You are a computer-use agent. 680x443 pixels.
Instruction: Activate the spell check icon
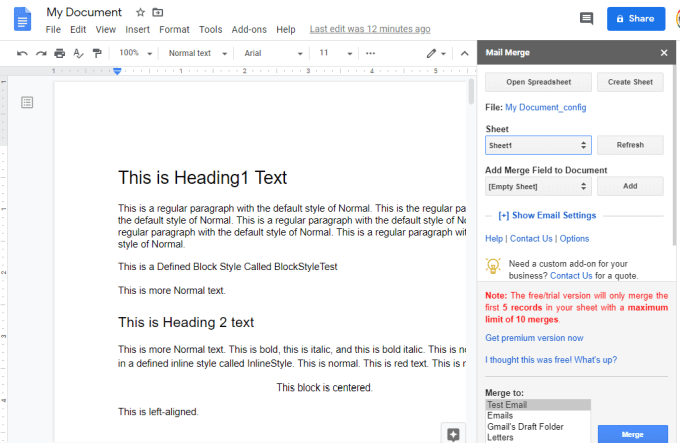pos(78,53)
